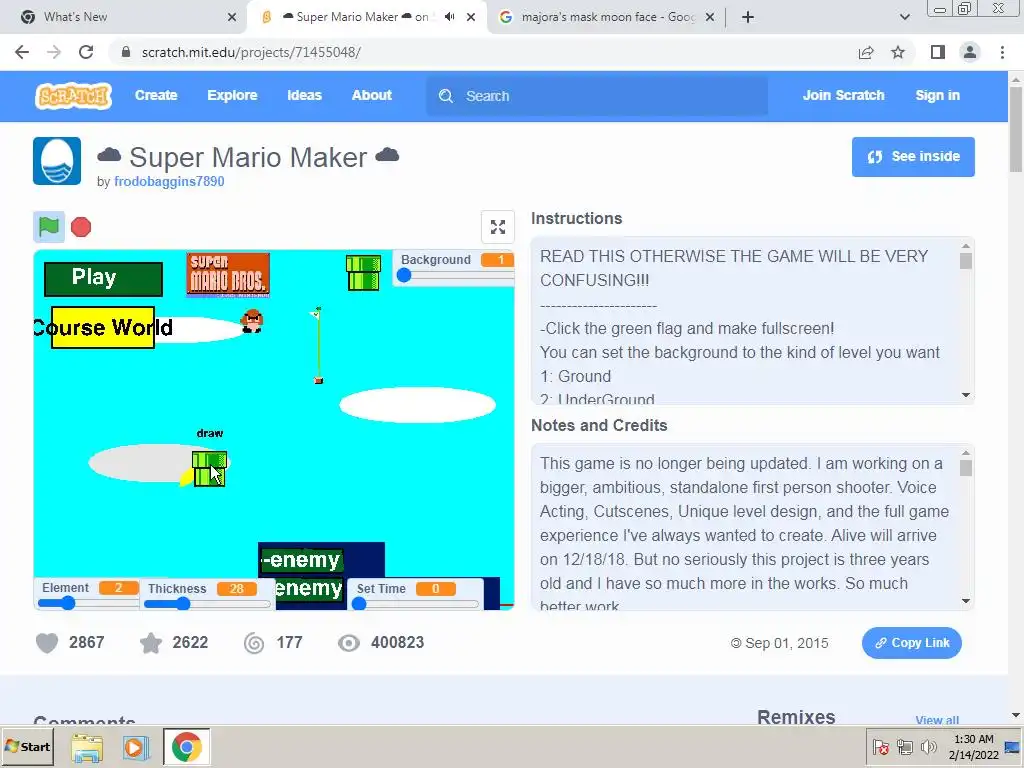Adjust the Background slider
Screen dimensions: 1024x768
454,276
